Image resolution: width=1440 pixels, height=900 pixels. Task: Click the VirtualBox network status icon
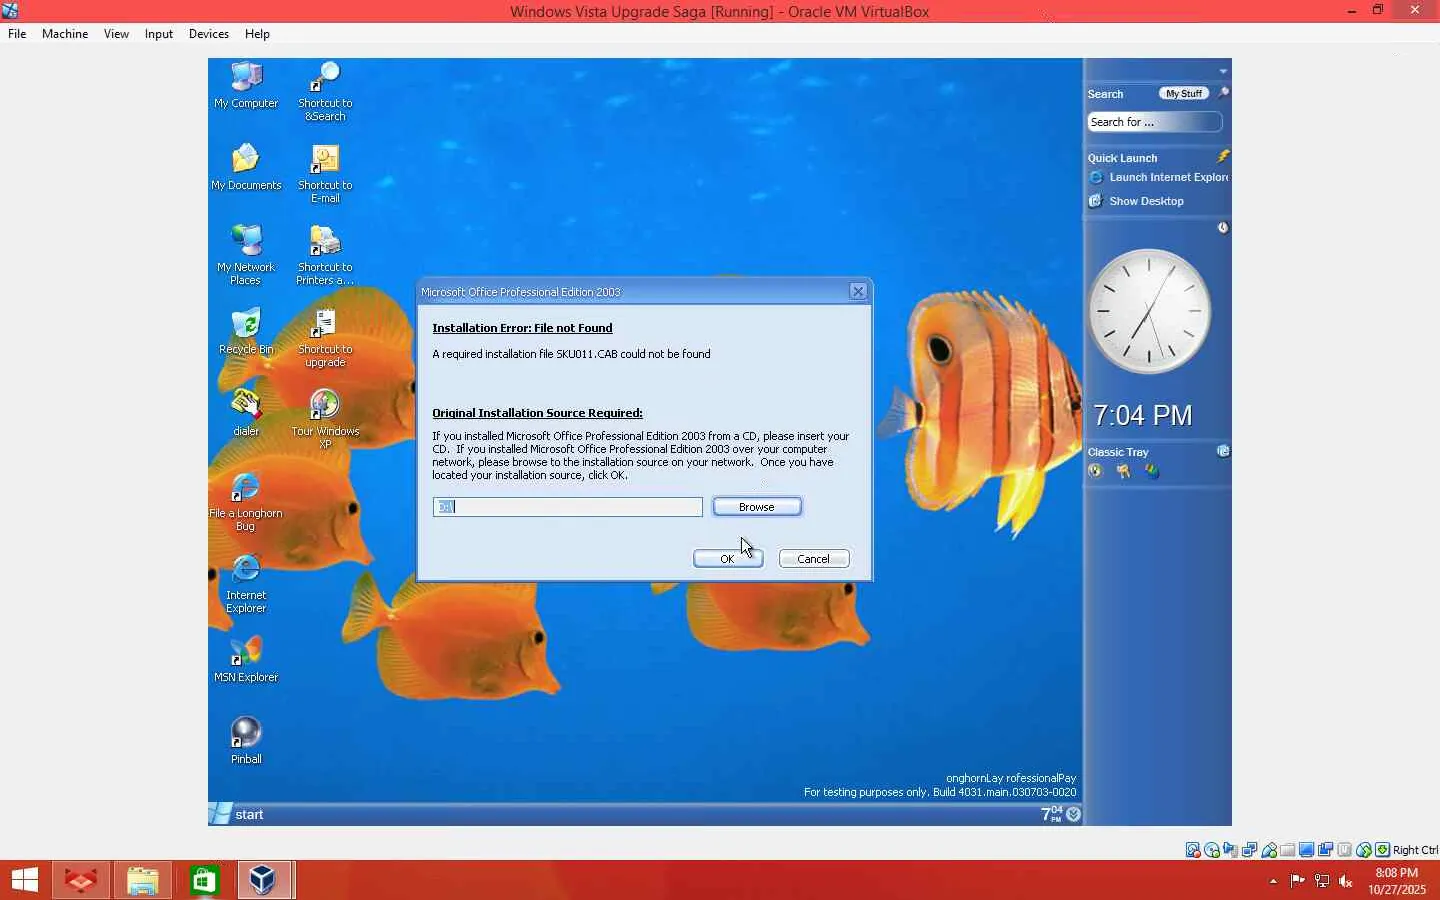click(1250, 850)
